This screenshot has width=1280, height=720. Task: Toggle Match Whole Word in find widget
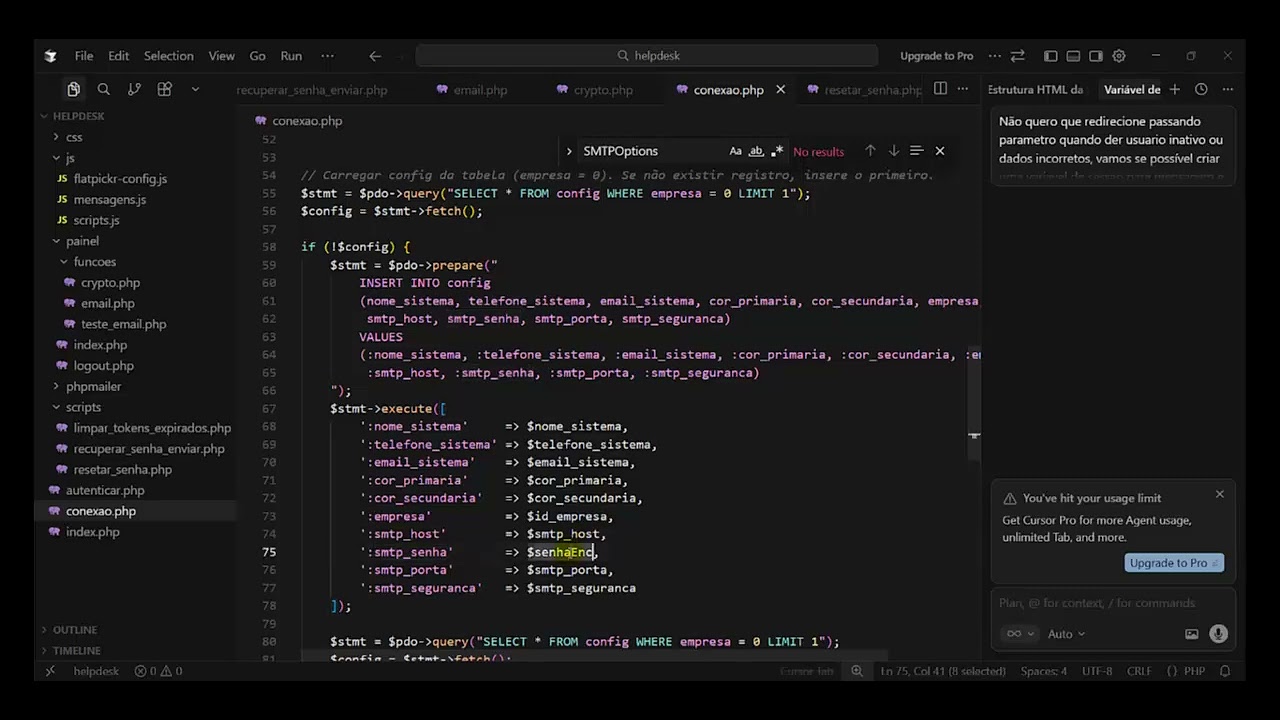756,151
